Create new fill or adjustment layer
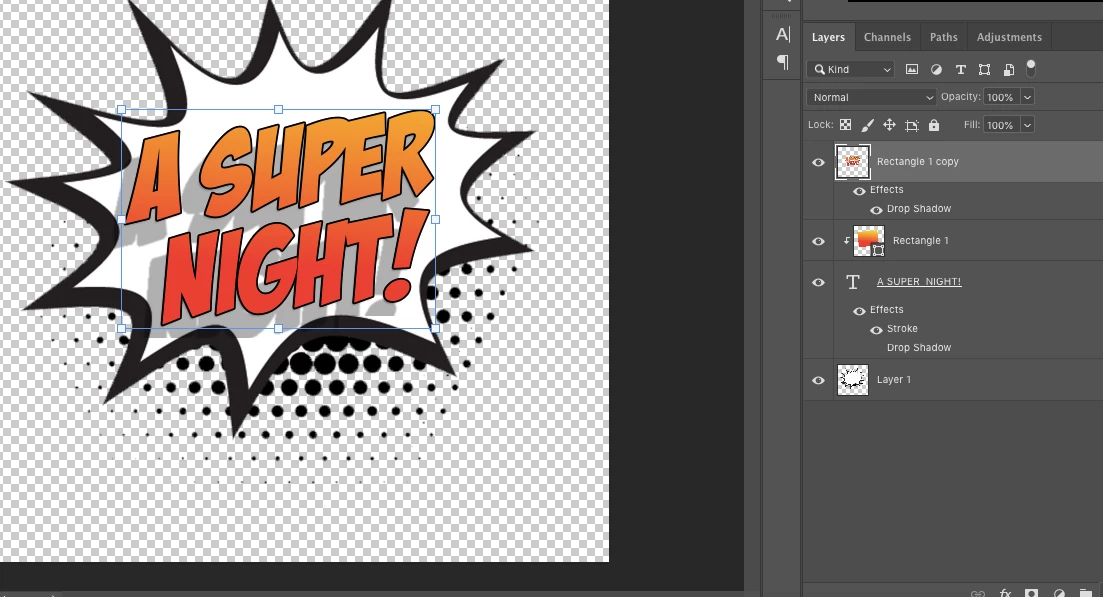 pos(1059,593)
